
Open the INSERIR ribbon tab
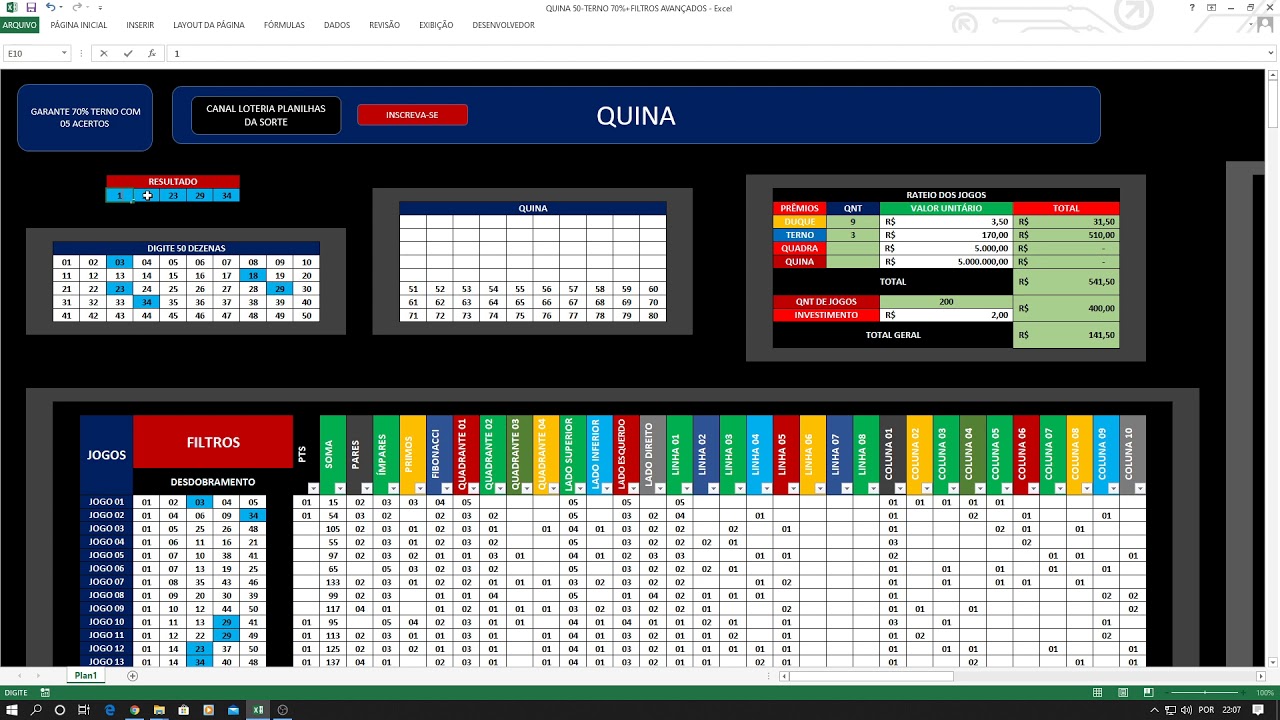tap(140, 25)
